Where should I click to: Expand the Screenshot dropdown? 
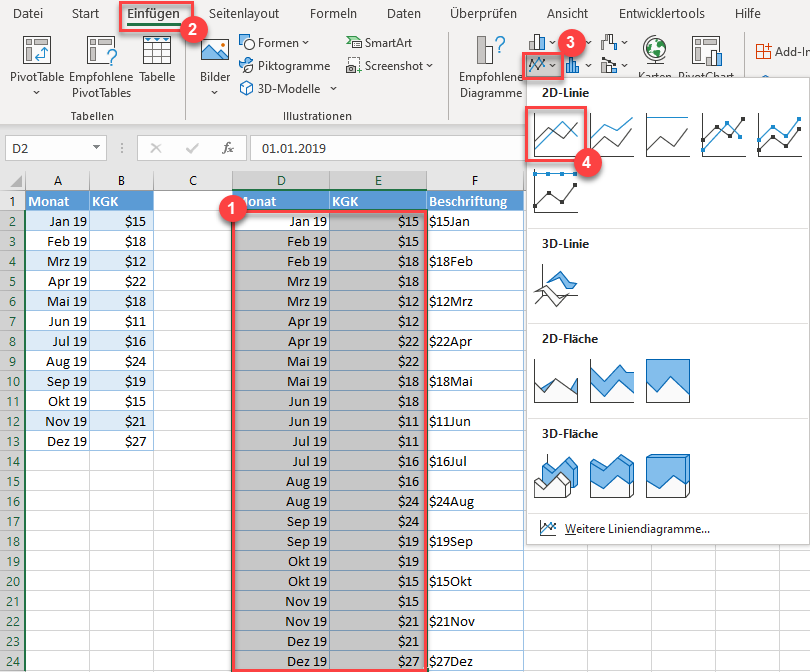click(430, 66)
